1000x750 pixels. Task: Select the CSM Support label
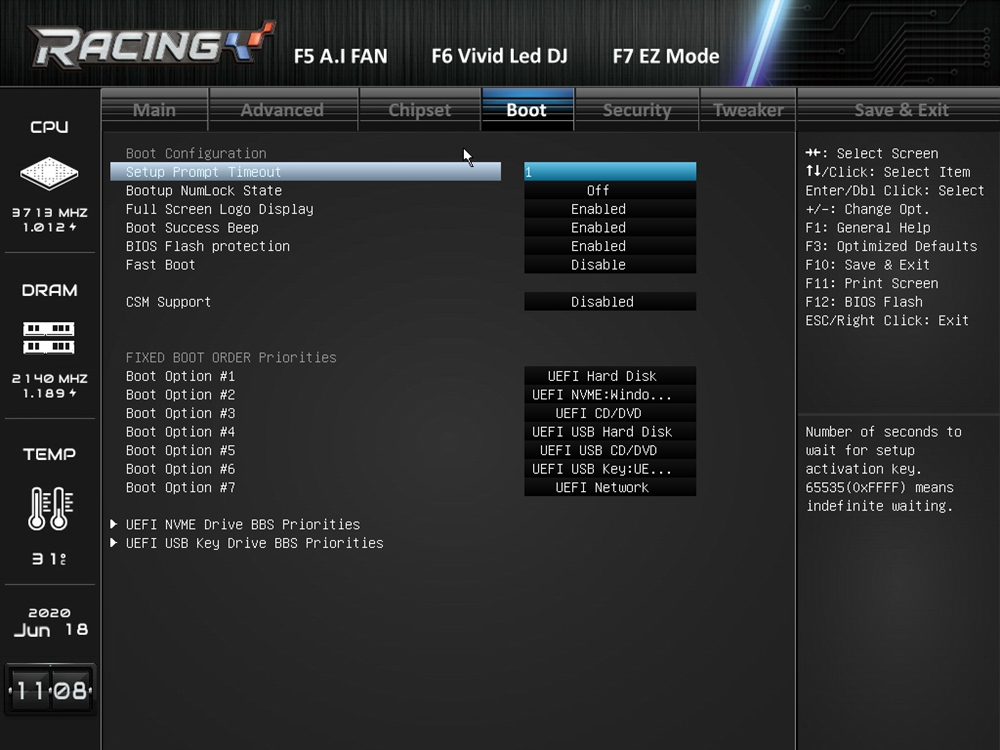coord(168,301)
